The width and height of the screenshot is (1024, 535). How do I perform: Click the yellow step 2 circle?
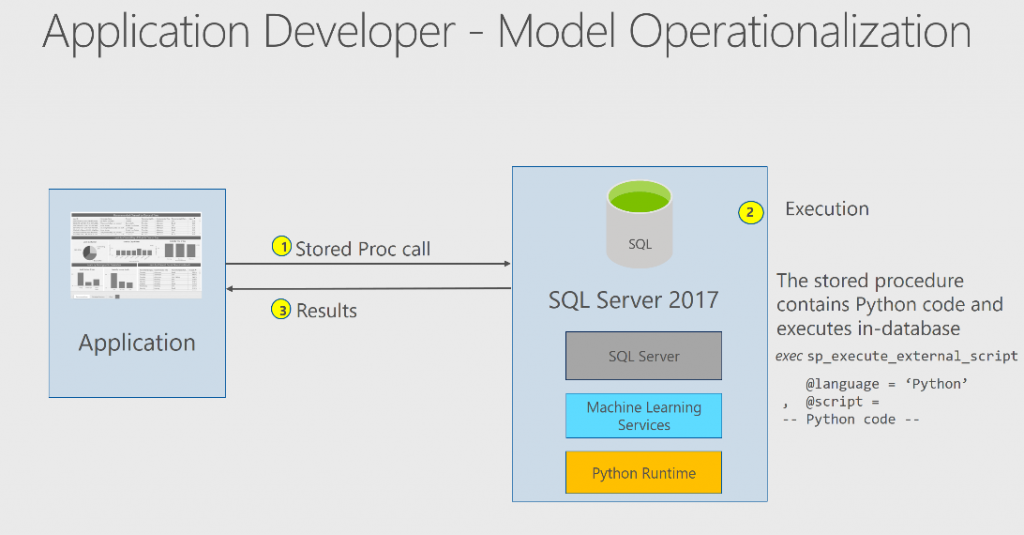click(750, 212)
